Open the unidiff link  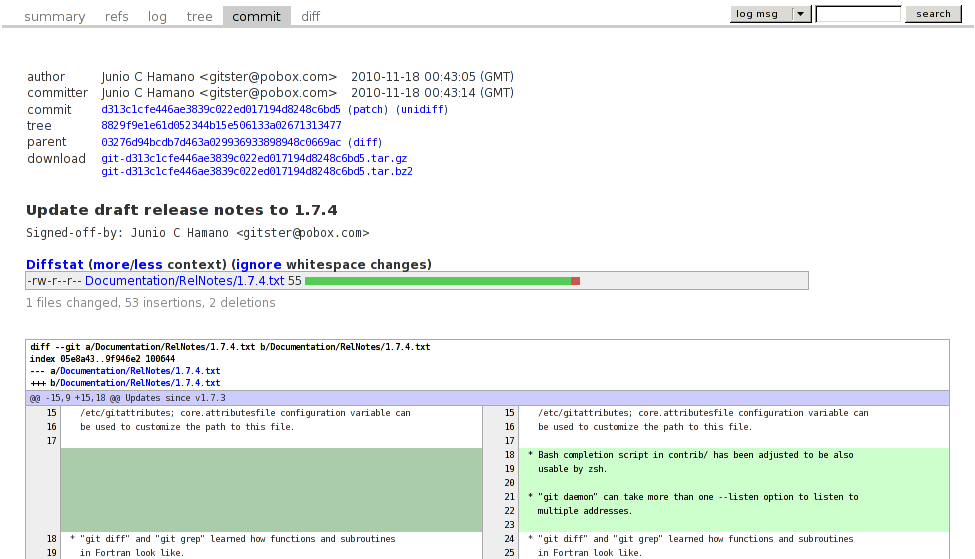pos(422,109)
